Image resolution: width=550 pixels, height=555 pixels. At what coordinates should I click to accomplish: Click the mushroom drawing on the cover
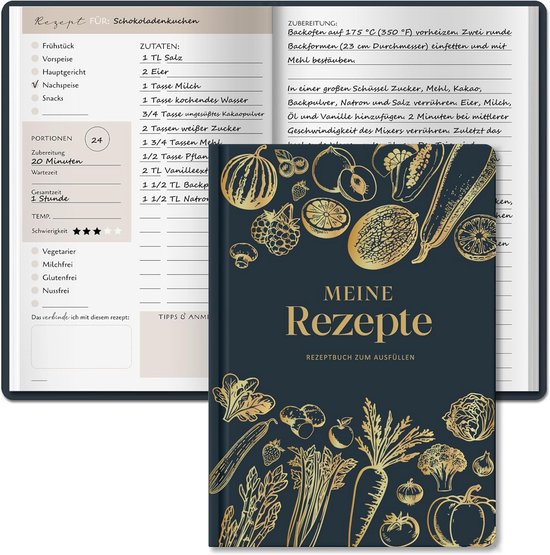pyautogui.click(x=243, y=254)
